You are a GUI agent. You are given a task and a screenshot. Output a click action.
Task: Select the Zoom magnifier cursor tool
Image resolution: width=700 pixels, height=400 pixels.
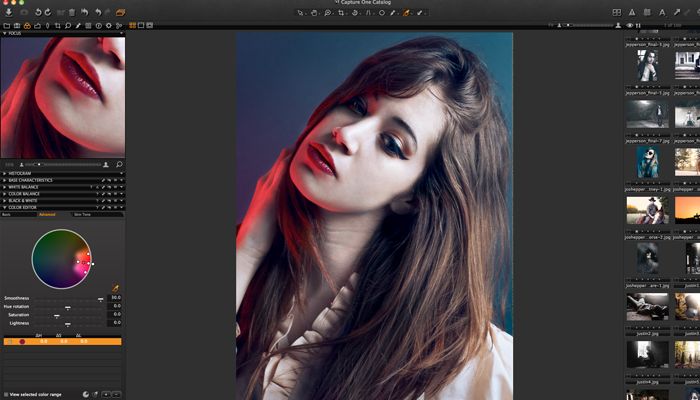328,13
